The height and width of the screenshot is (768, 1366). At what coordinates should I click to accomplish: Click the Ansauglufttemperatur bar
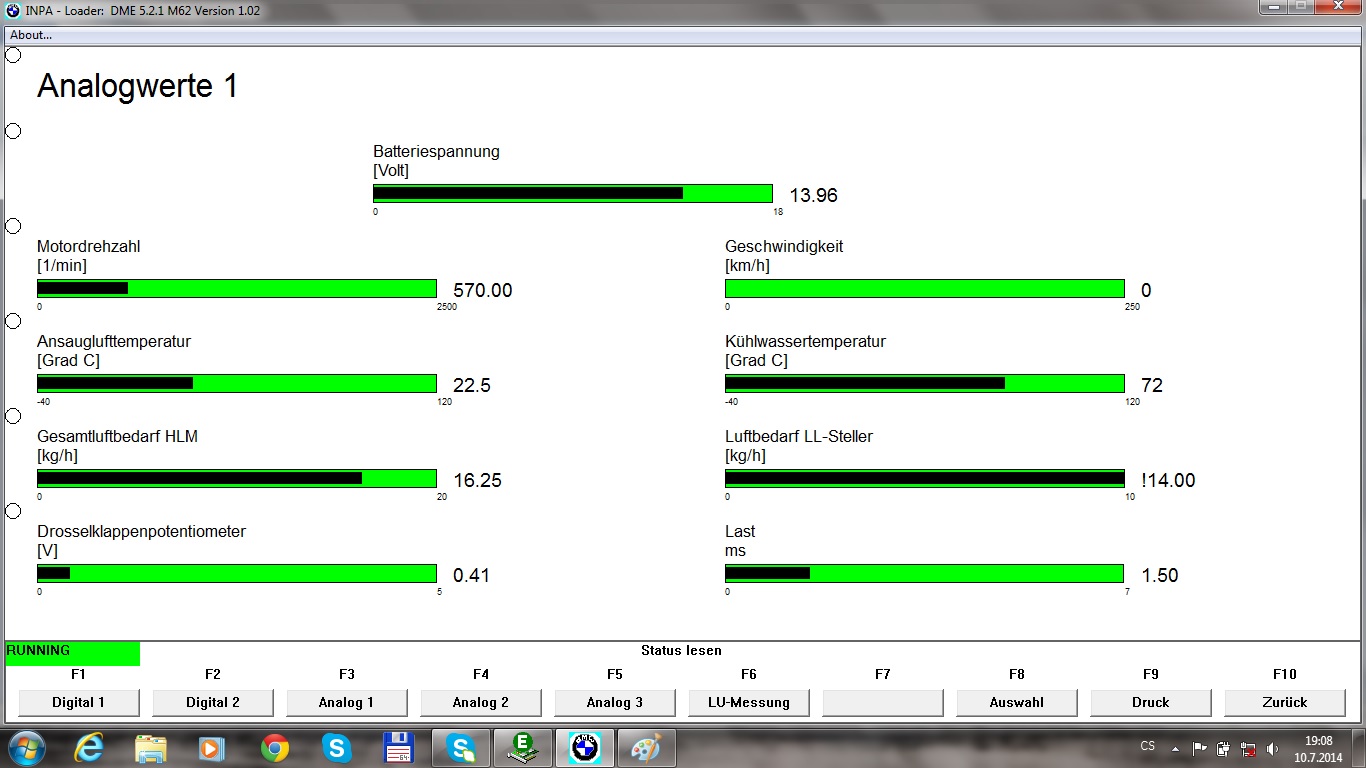pos(237,384)
